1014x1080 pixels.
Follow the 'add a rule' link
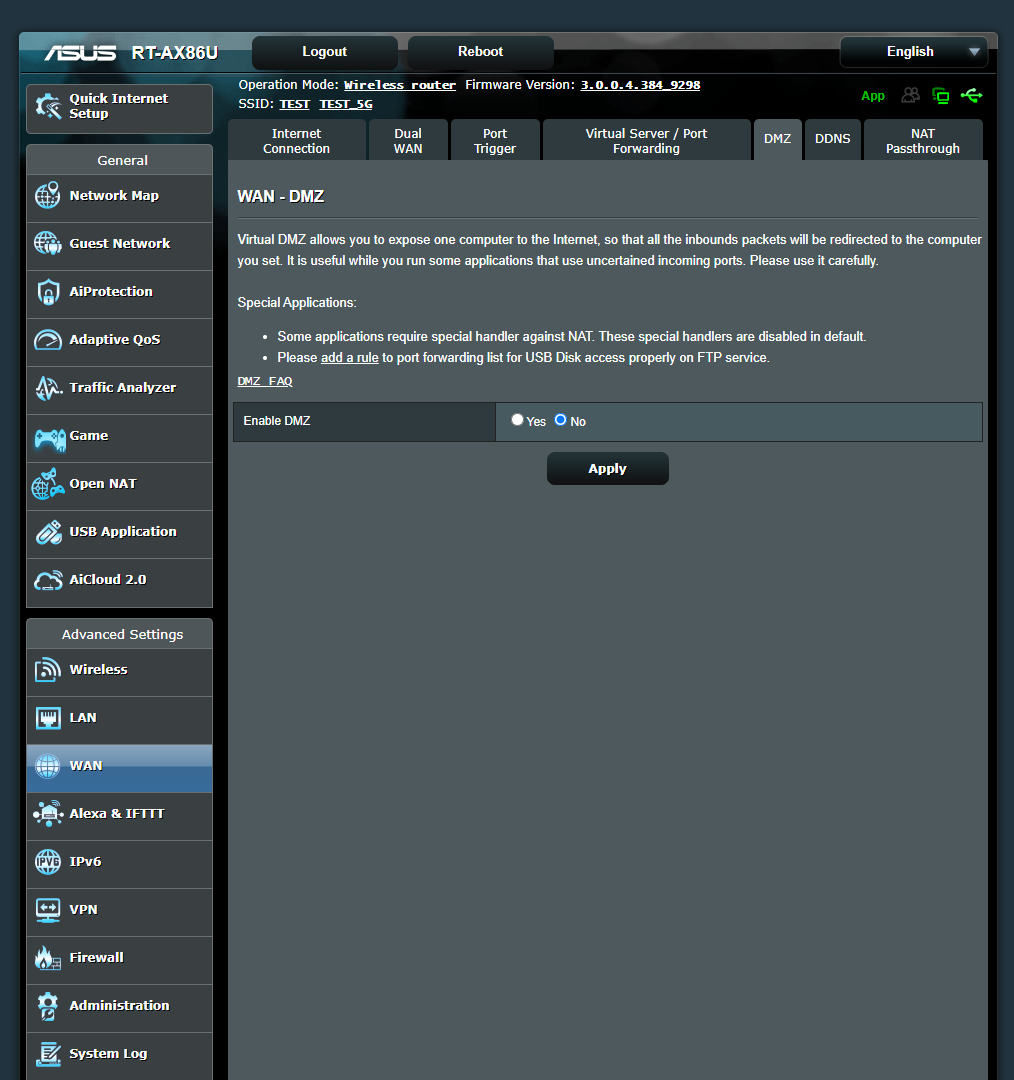[349, 357]
